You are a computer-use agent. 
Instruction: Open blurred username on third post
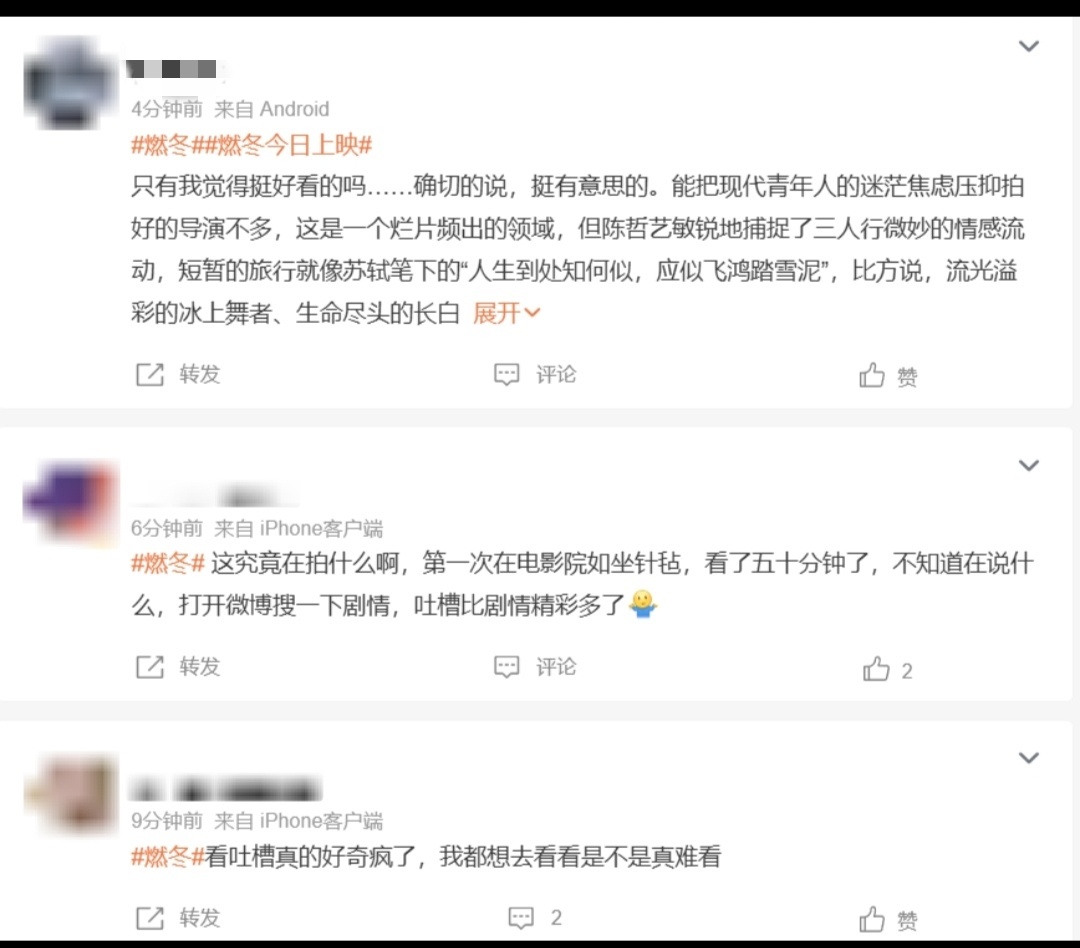pyautogui.click(x=225, y=789)
